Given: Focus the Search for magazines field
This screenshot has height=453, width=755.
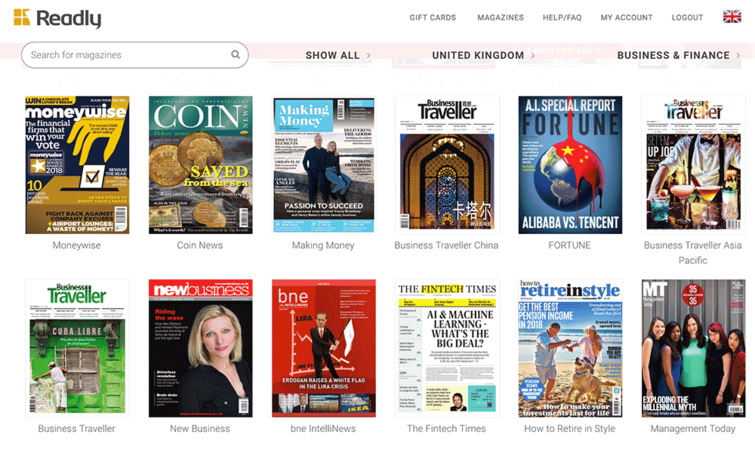Looking at the screenshot, I should click(x=135, y=55).
